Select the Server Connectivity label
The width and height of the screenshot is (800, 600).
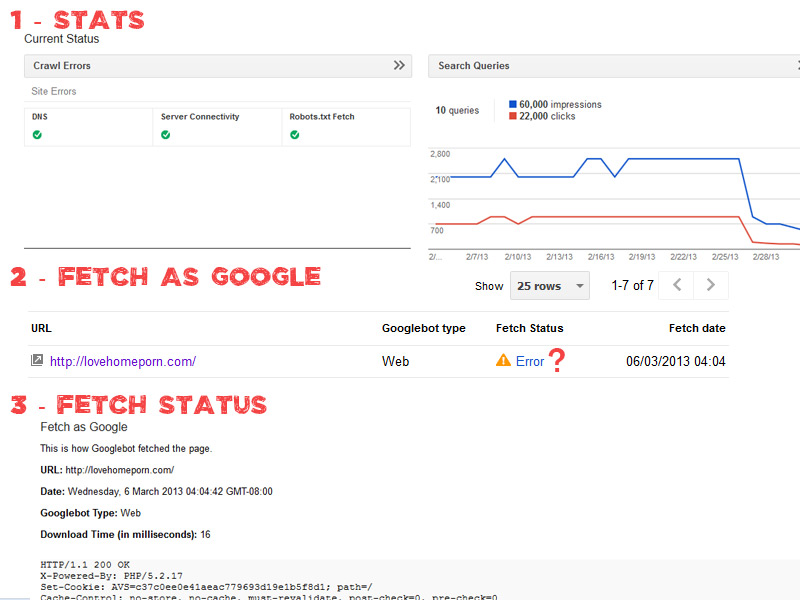(x=200, y=116)
